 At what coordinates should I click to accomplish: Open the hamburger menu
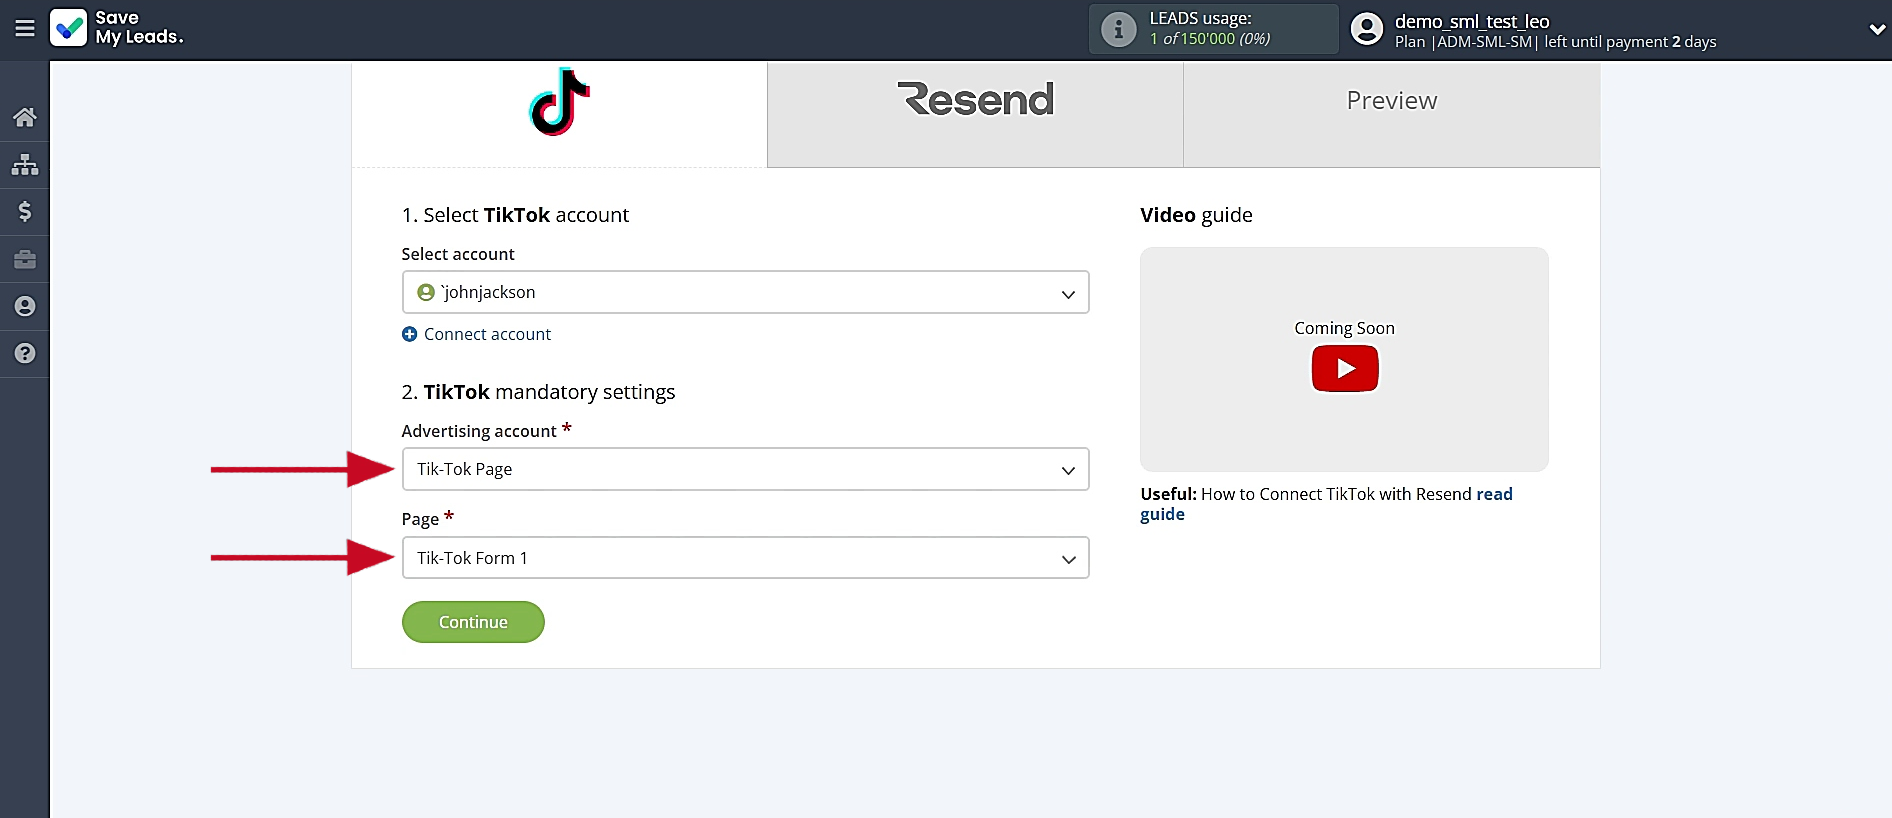pyautogui.click(x=25, y=29)
